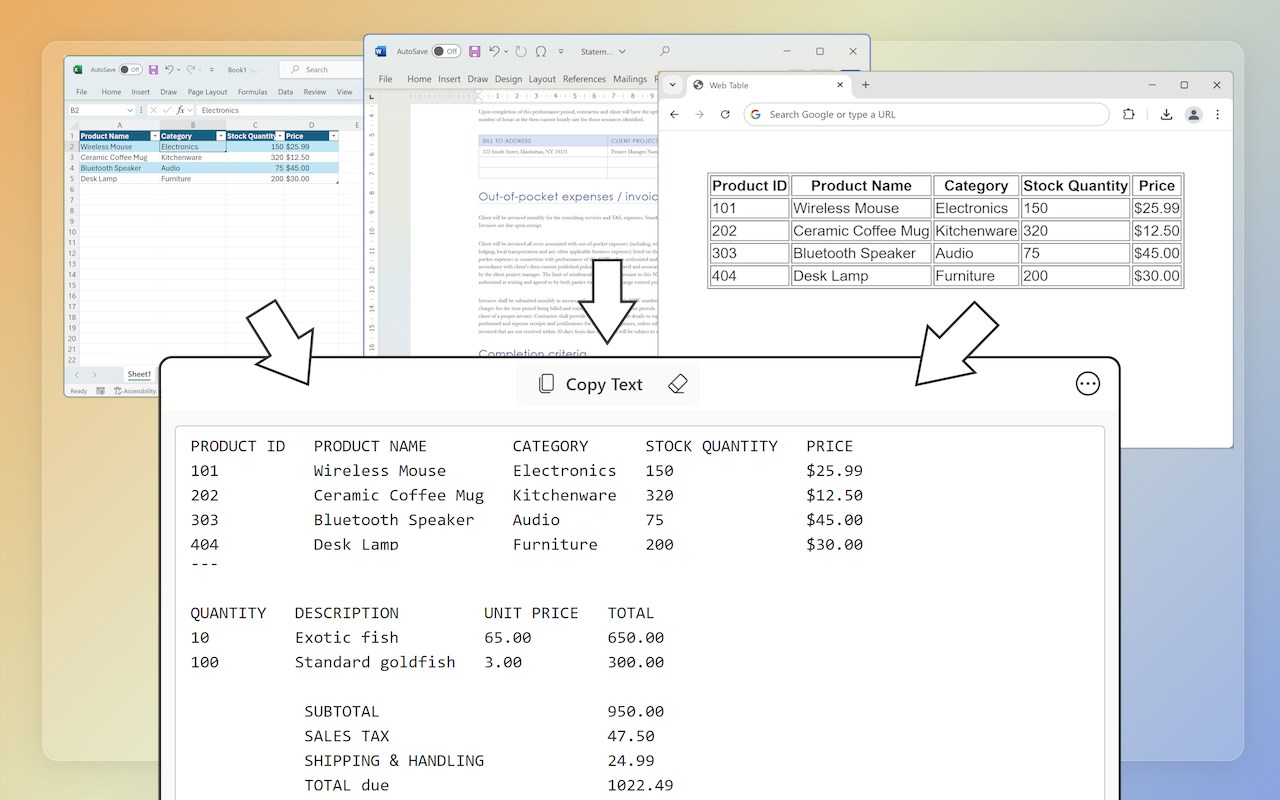The height and width of the screenshot is (800, 1280).
Task: Close the Web Table browser tab
Action: 840,85
